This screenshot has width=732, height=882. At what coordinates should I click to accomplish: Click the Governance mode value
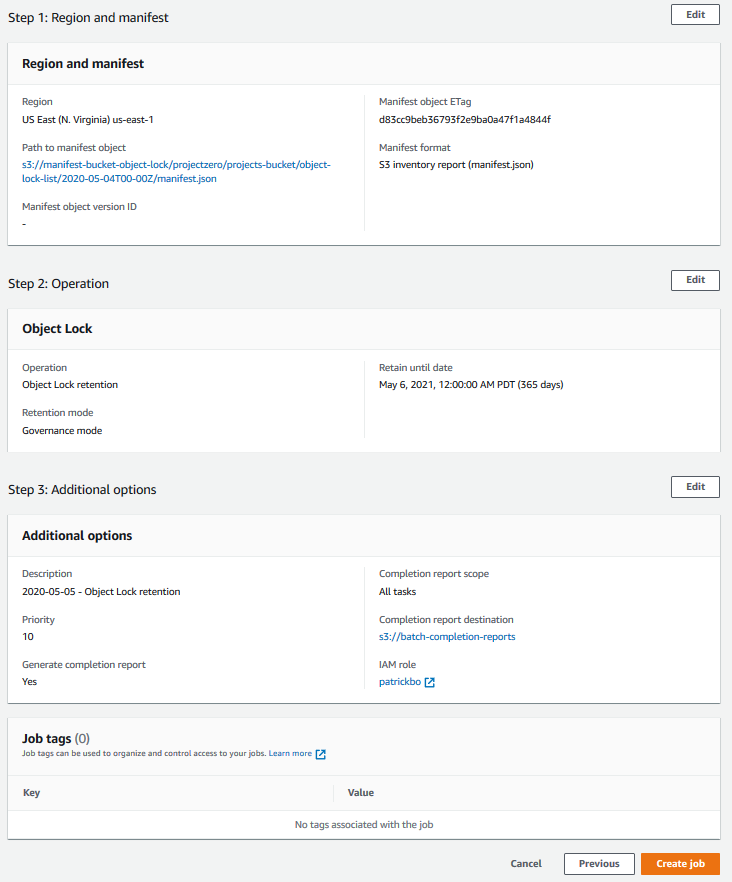tap(62, 430)
